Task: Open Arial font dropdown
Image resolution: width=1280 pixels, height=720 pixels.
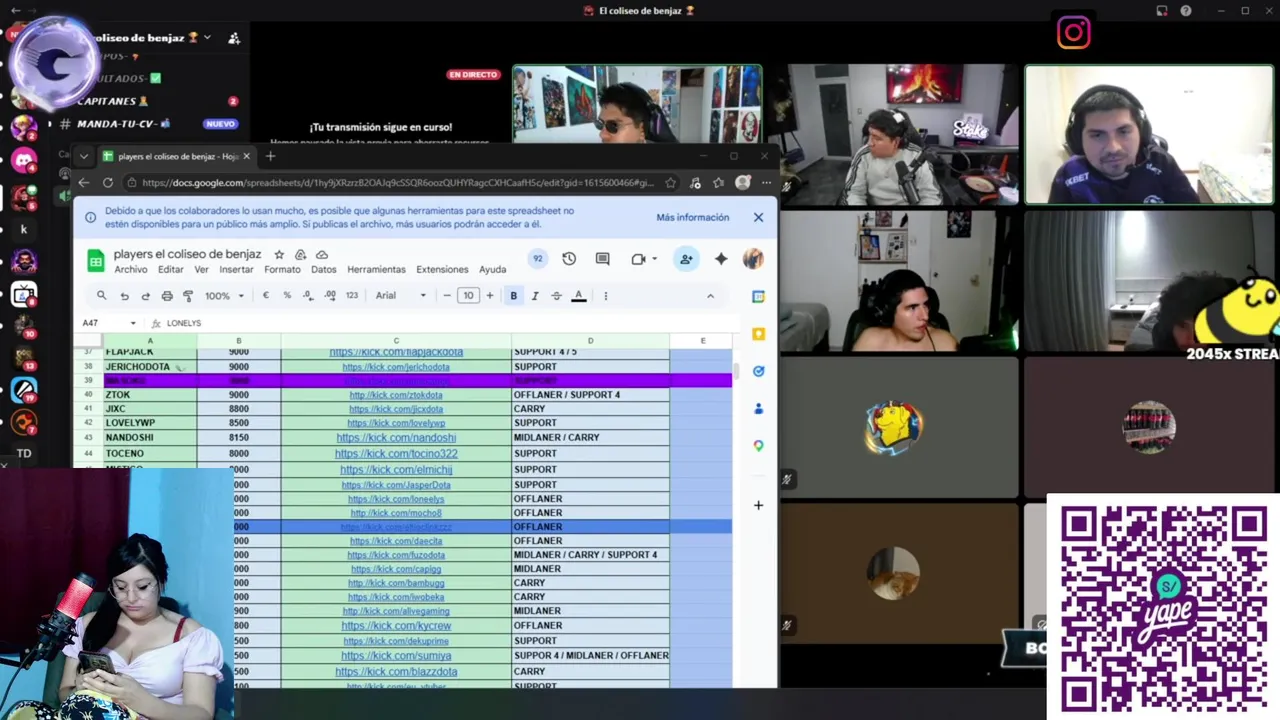Action: [x=401, y=296]
